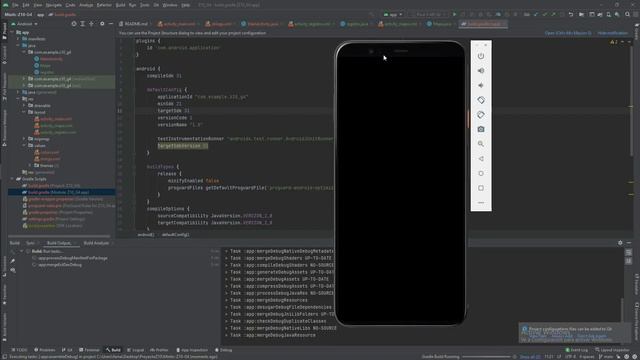This screenshot has height=360, width=640.
Task: Click Hide notification link
Action: point(613,33)
